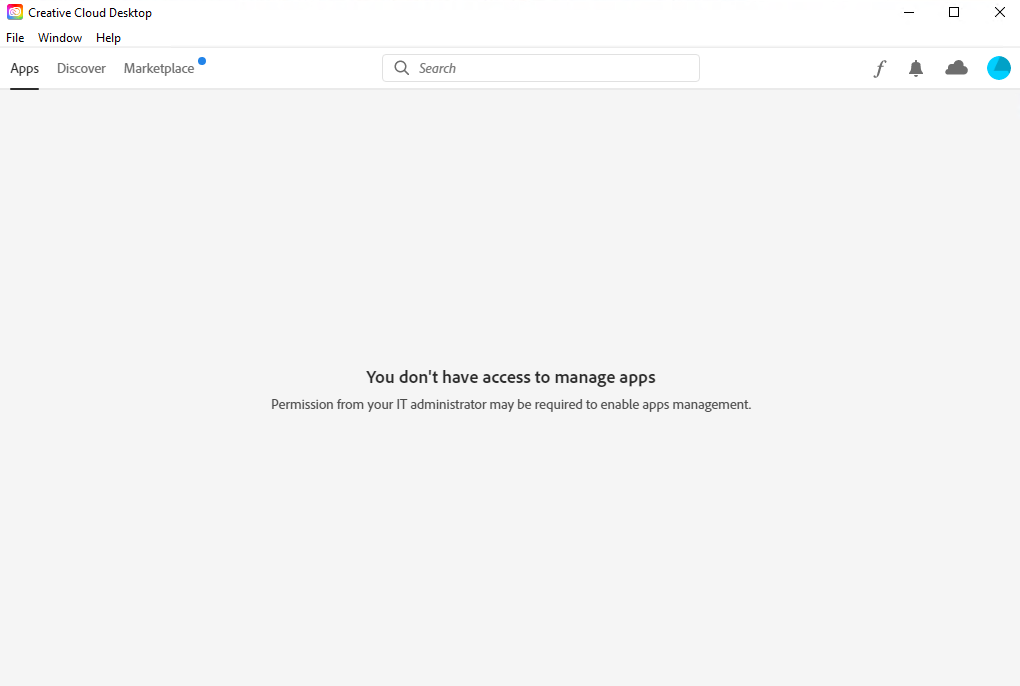This screenshot has width=1020, height=686.
Task: Click the "You don't have access" heading
Action: tap(511, 377)
